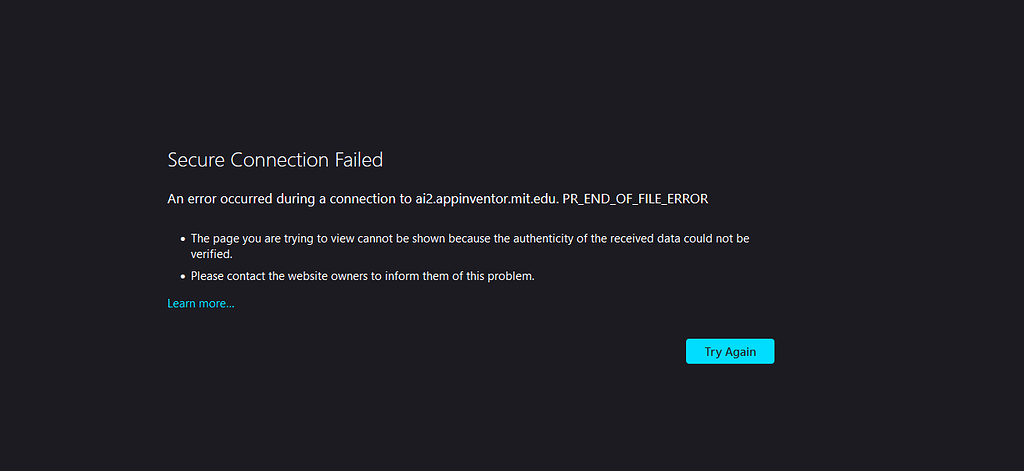Click the PR_END_OF_FILE_ERROR error code

click(x=635, y=199)
